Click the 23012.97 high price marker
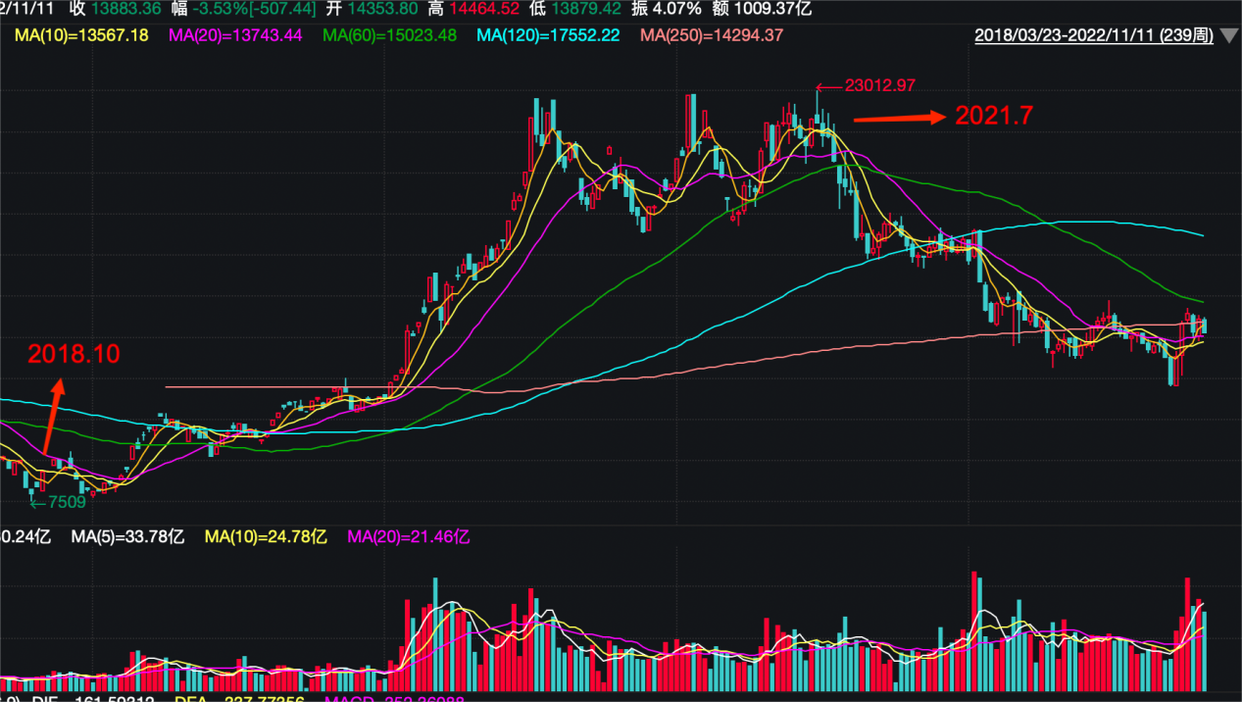This screenshot has height=702, width=1242. (878, 86)
